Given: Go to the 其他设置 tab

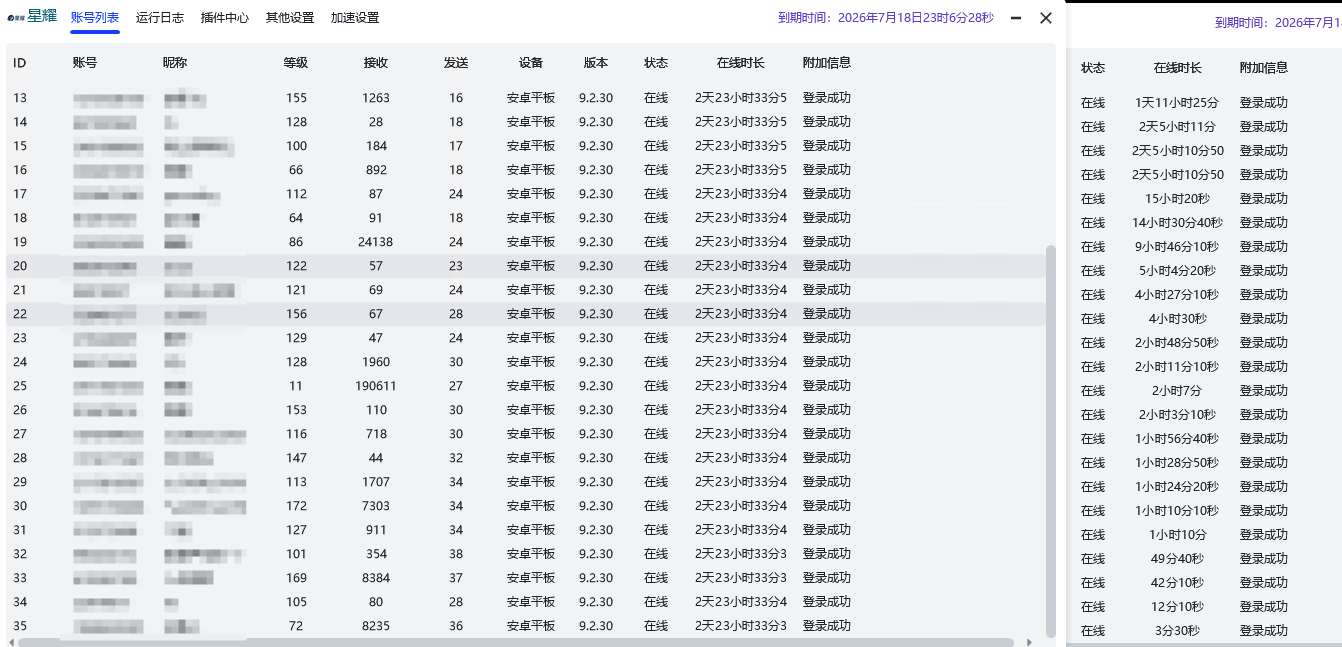Looking at the screenshot, I should point(290,18).
